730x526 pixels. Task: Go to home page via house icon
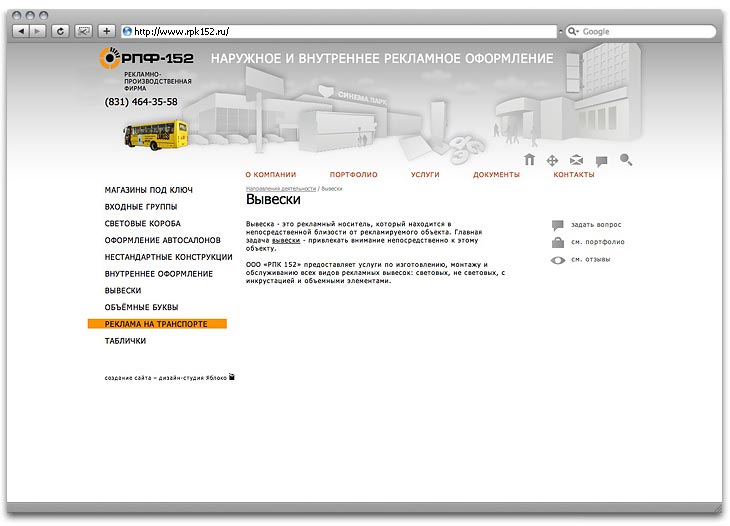[529, 160]
